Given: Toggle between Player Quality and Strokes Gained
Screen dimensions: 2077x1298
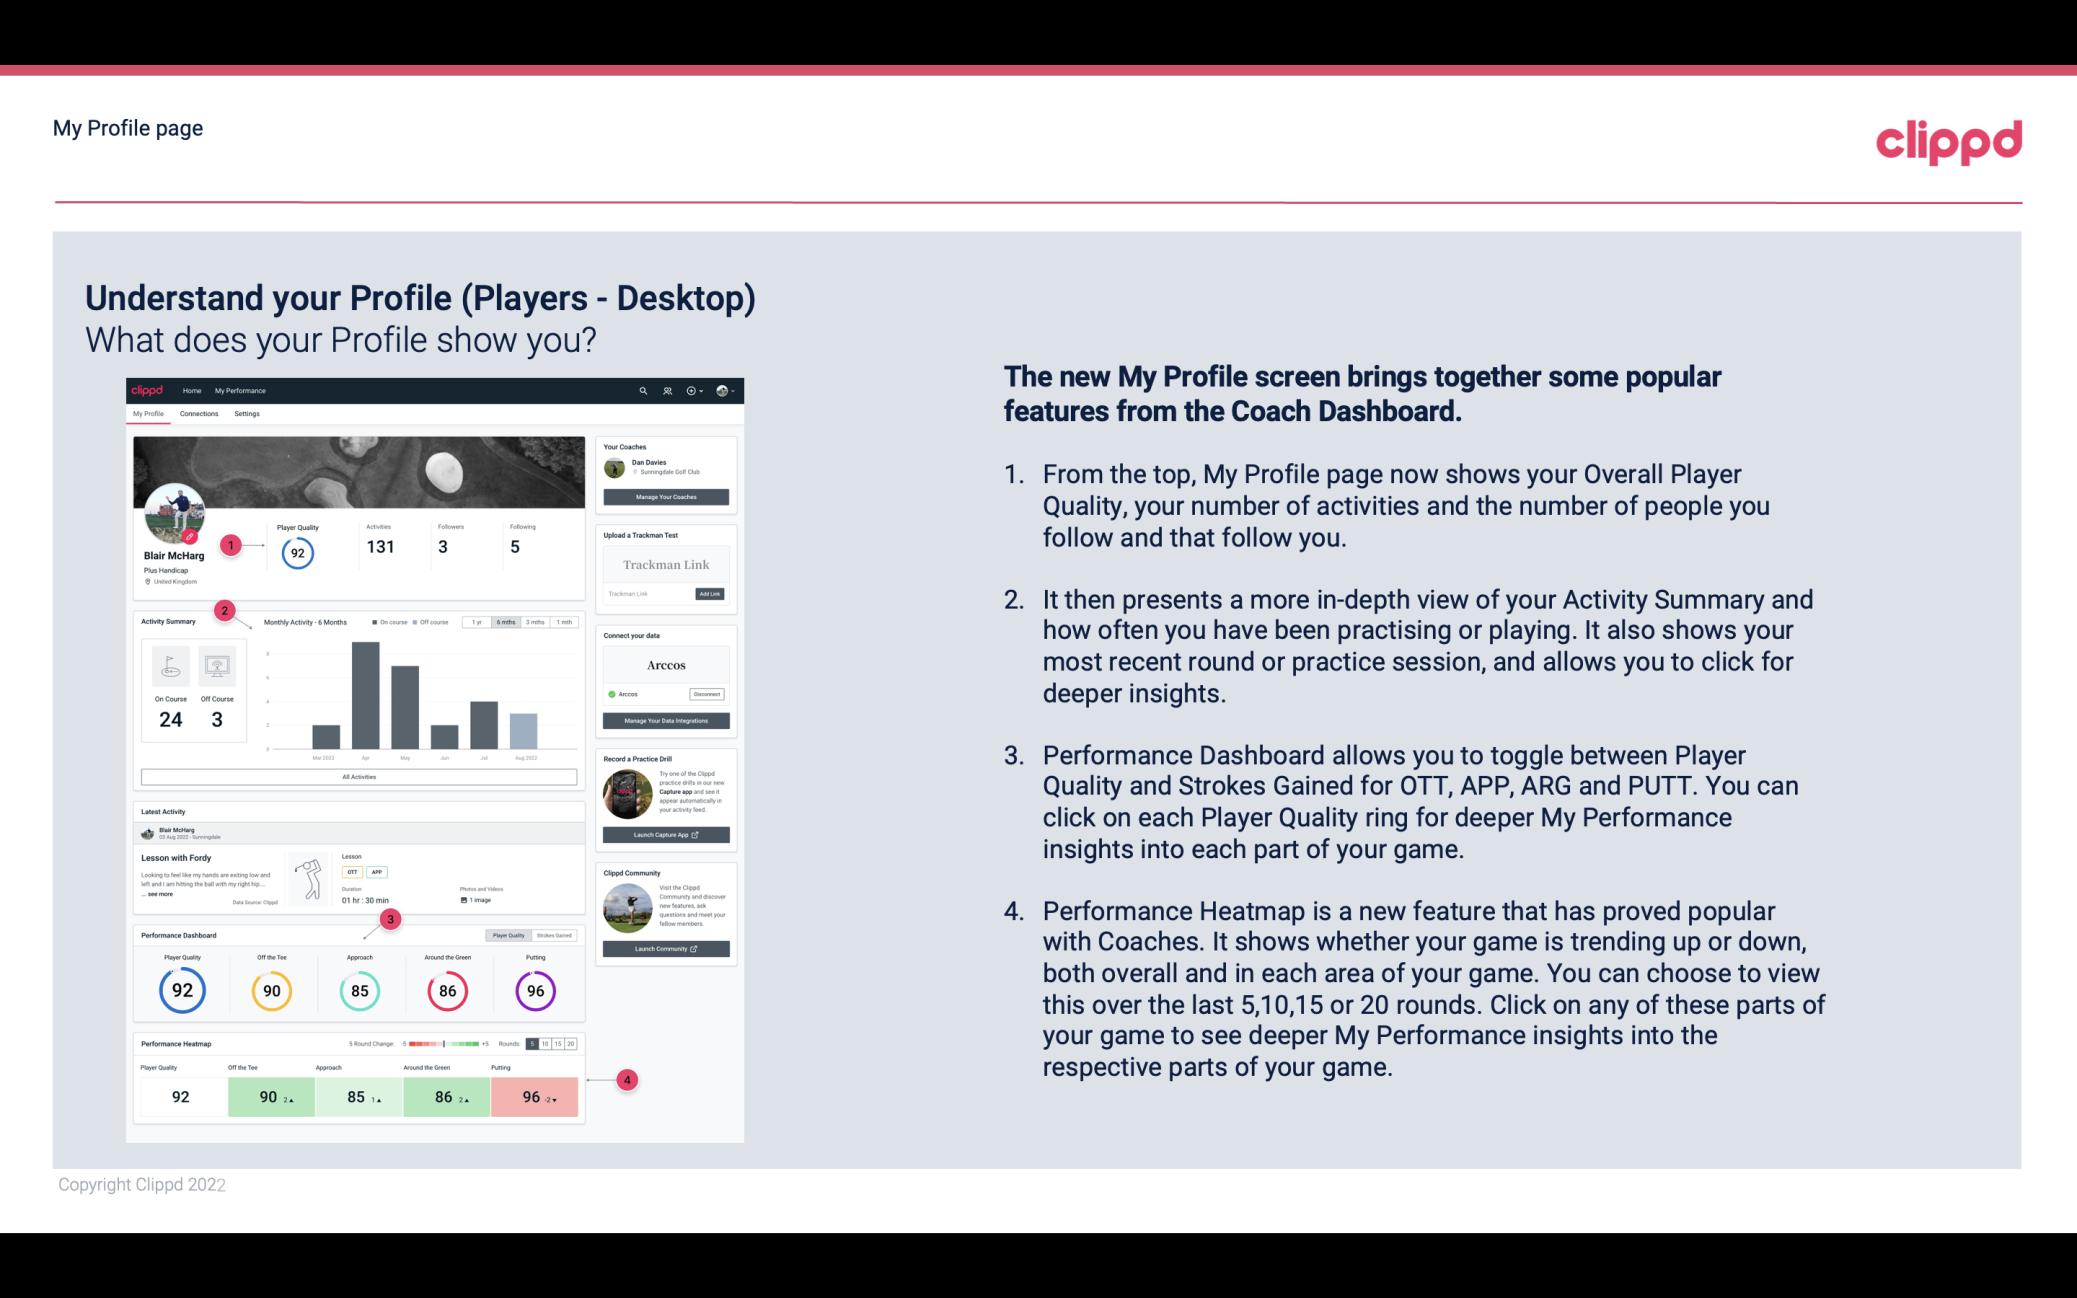Looking at the screenshot, I should tap(535, 936).
